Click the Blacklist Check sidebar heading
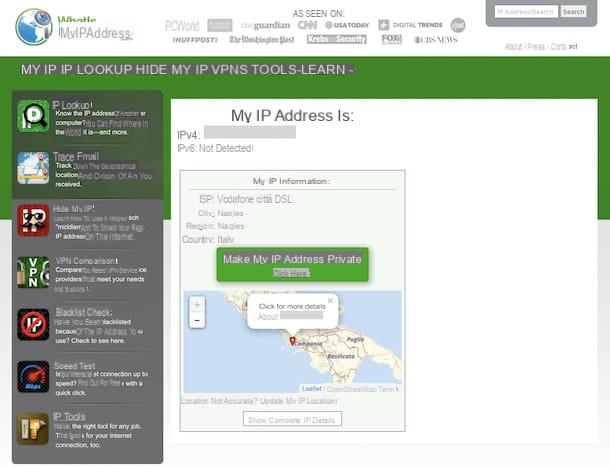This screenshot has width=610, height=467. coord(84,313)
